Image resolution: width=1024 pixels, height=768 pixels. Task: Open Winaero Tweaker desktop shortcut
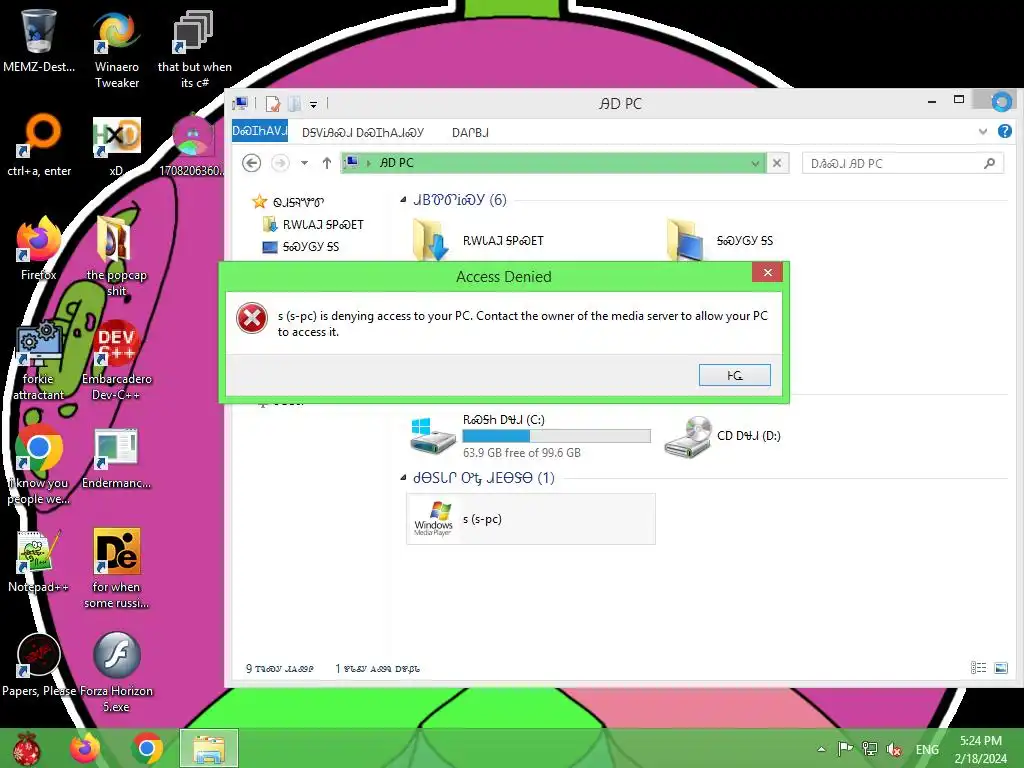pyautogui.click(x=116, y=48)
